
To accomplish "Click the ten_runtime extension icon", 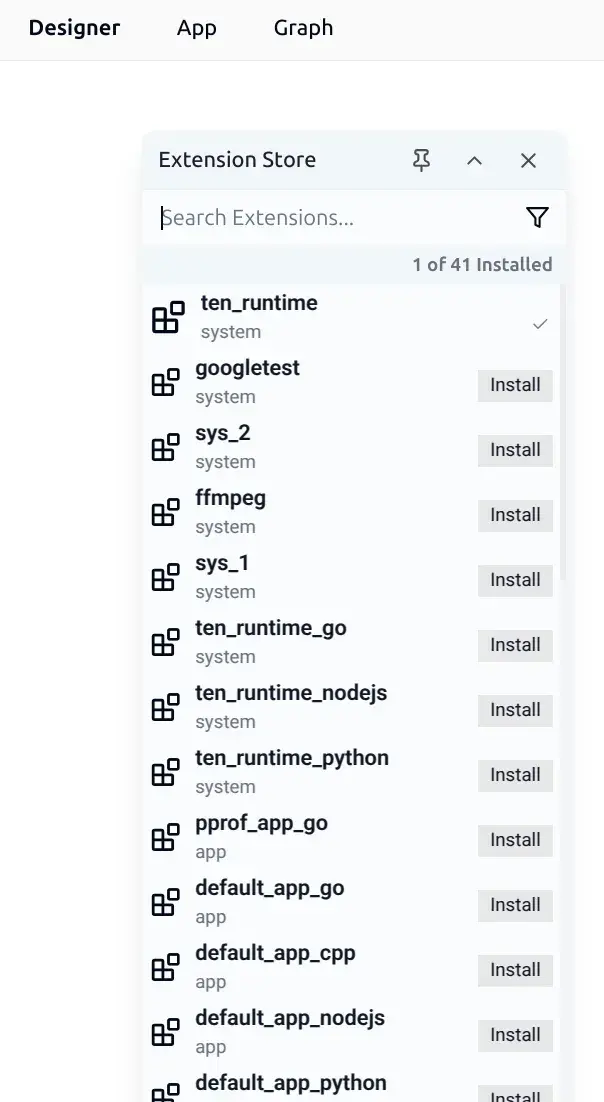I will click(166, 316).
